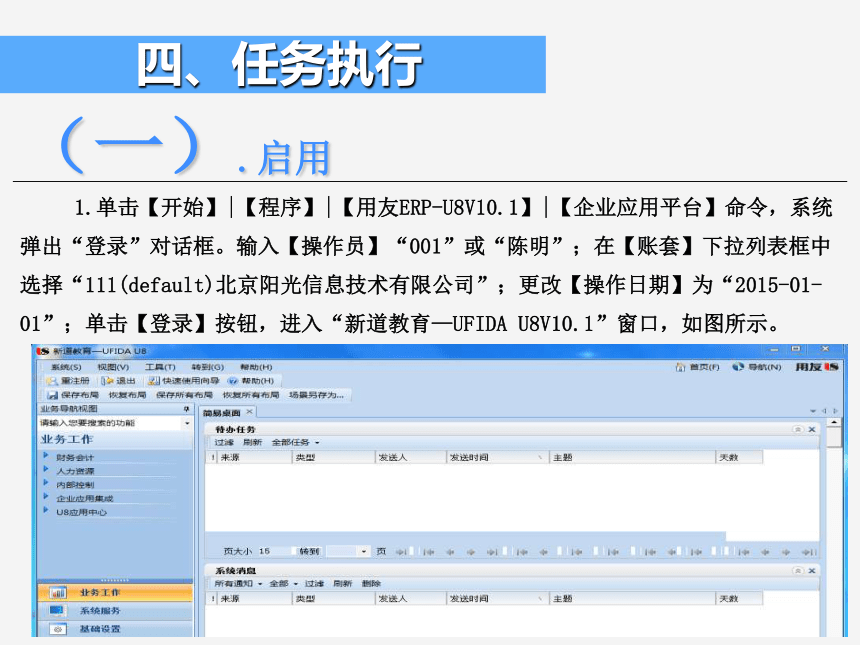
Task: Expand the 财务会计 tree node arrow
Action: tap(46, 456)
